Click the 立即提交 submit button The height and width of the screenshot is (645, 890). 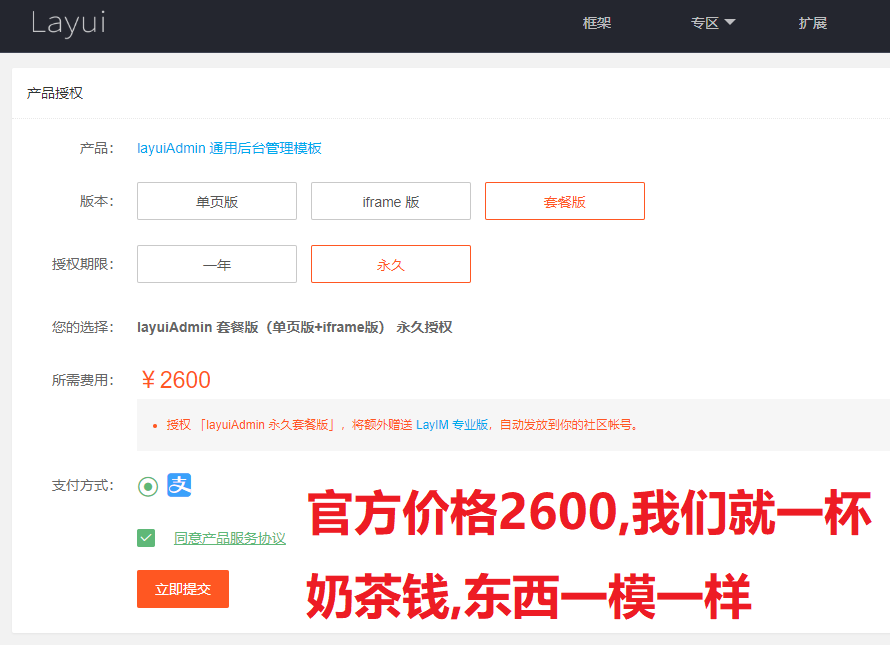[x=182, y=589]
